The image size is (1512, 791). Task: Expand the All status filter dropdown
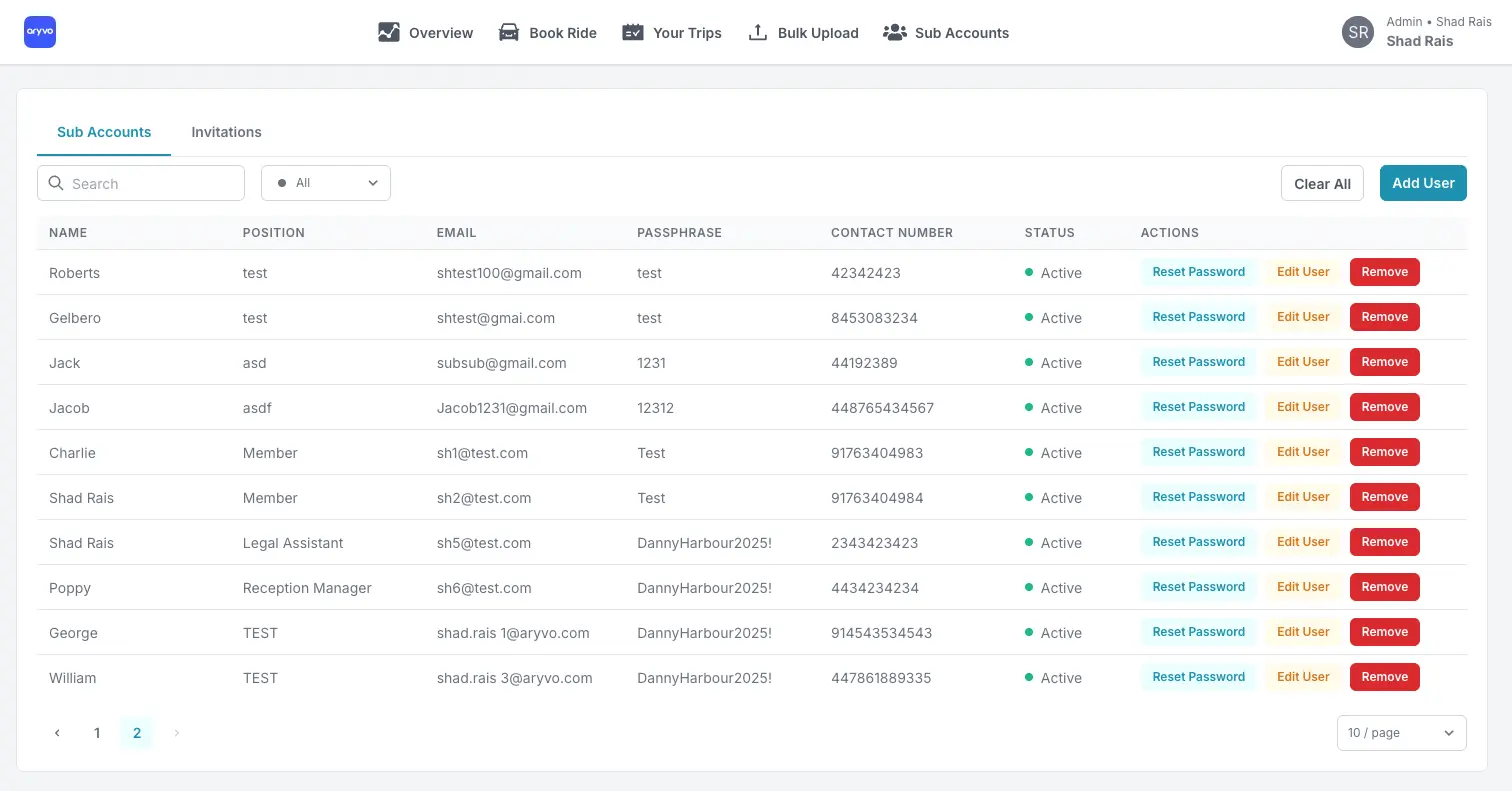325,183
